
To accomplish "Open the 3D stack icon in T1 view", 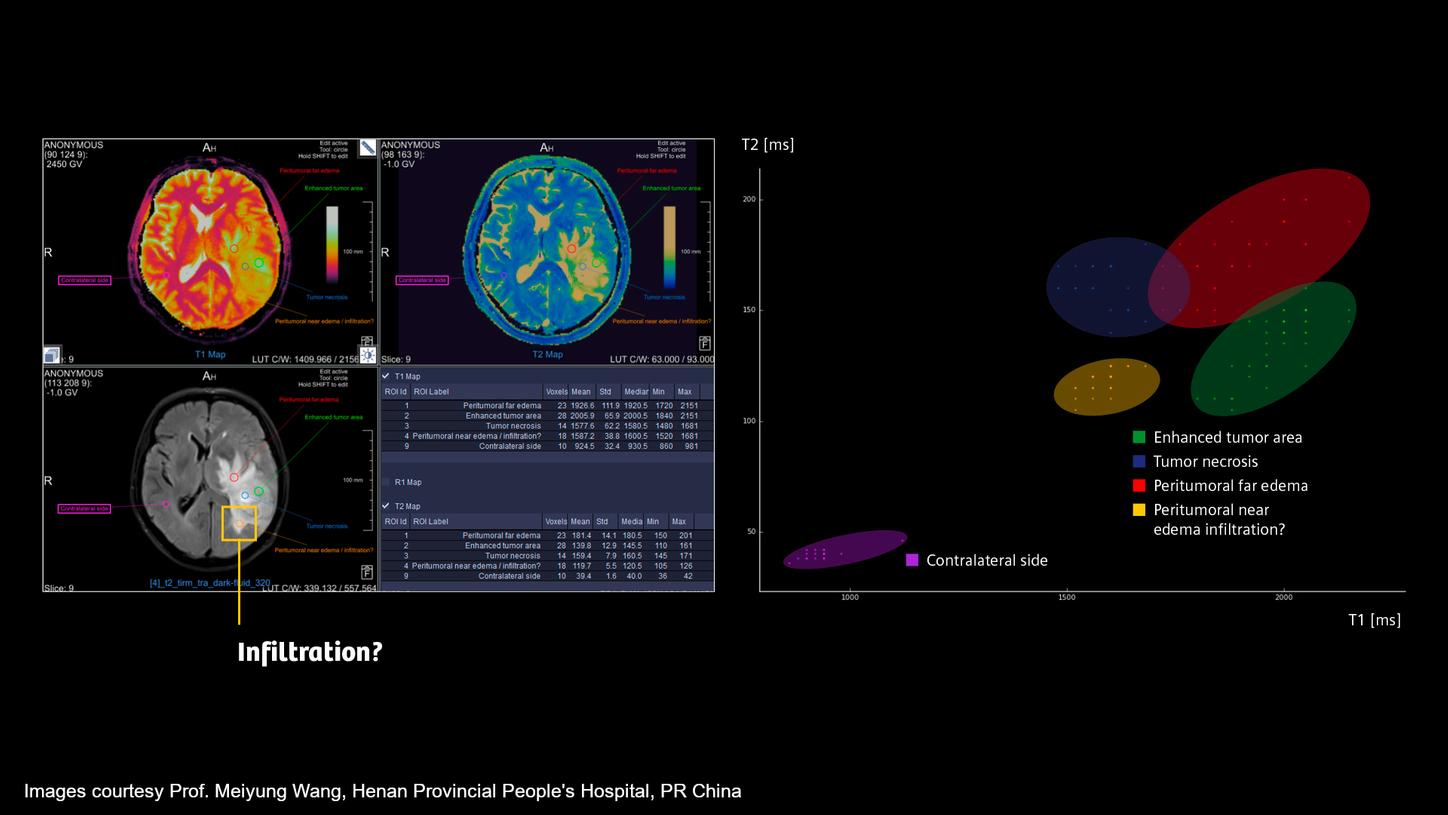I will 52,355.
